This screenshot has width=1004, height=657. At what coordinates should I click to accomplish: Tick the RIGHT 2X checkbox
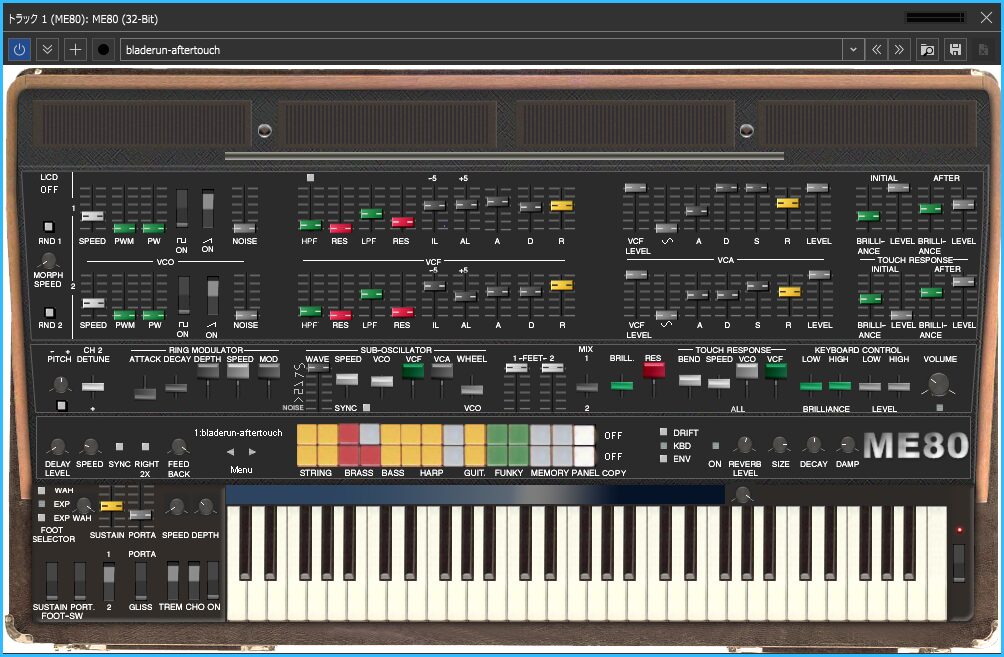coord(145,446)
